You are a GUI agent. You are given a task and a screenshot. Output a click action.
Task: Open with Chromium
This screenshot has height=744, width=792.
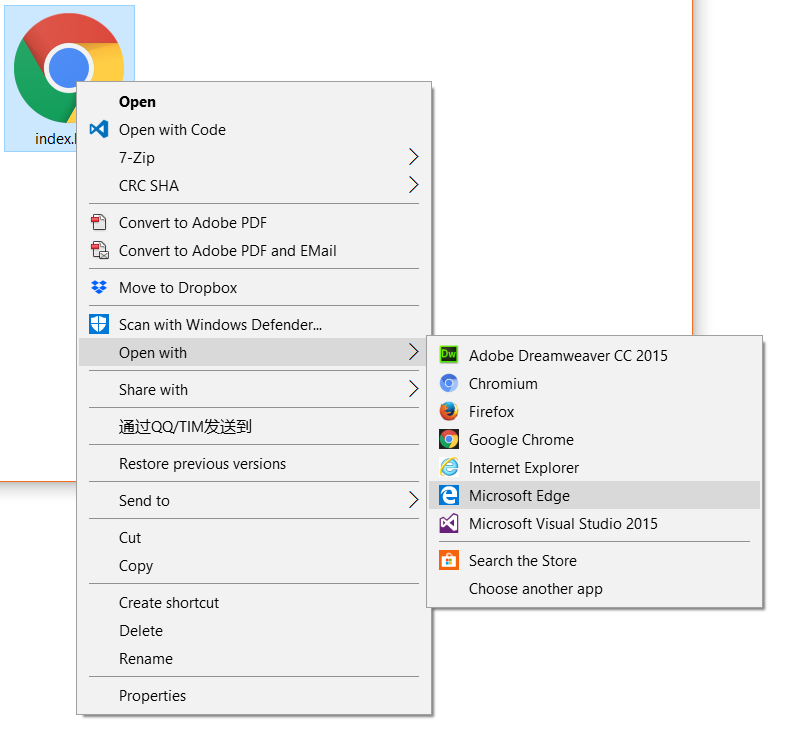[x=595, y=383]
